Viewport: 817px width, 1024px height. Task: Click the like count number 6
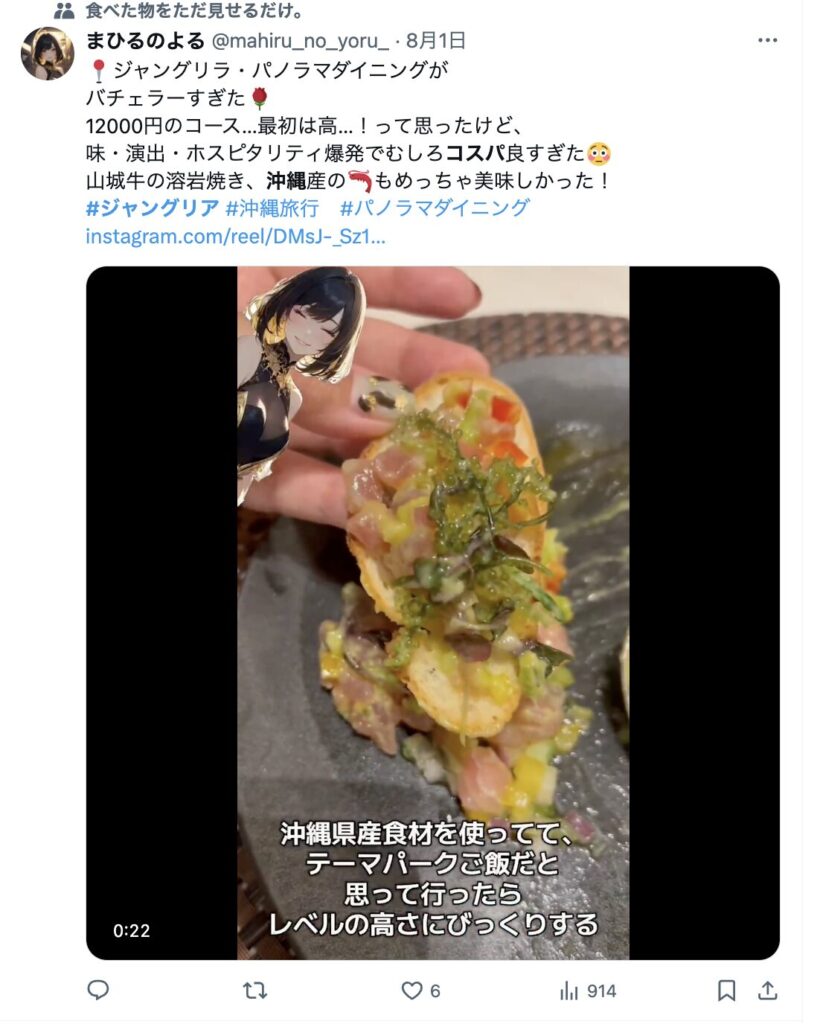[435, 991]
